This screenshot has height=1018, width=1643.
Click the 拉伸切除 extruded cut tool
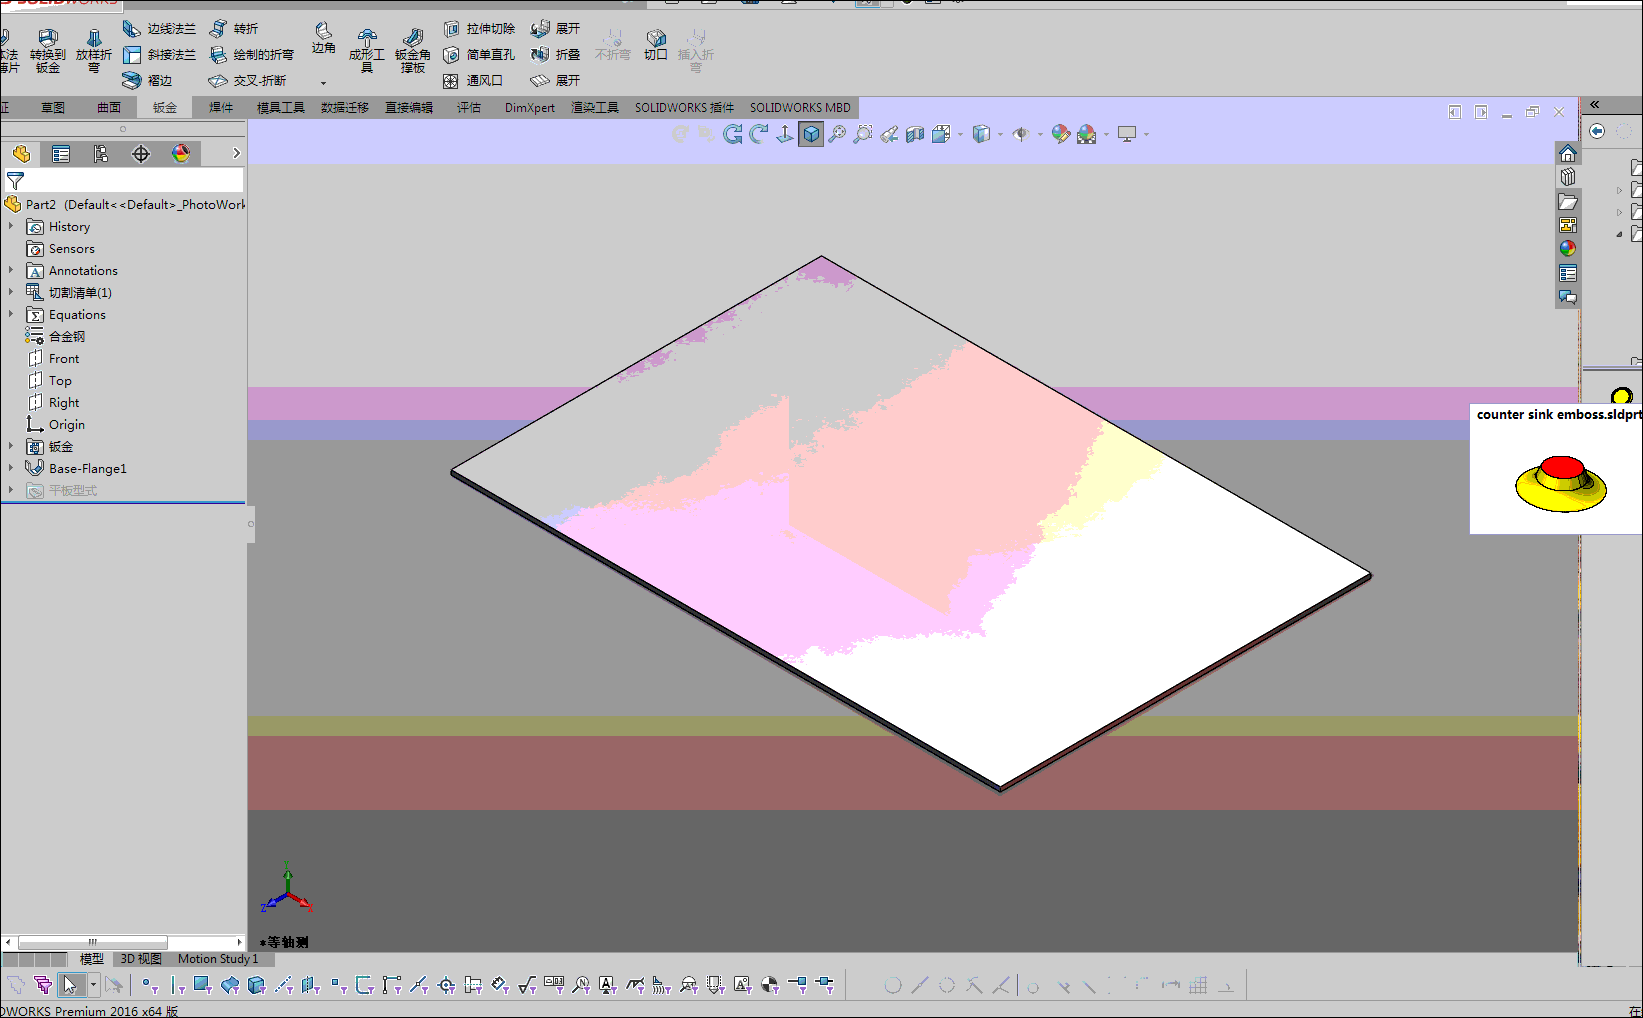point(479,29)
